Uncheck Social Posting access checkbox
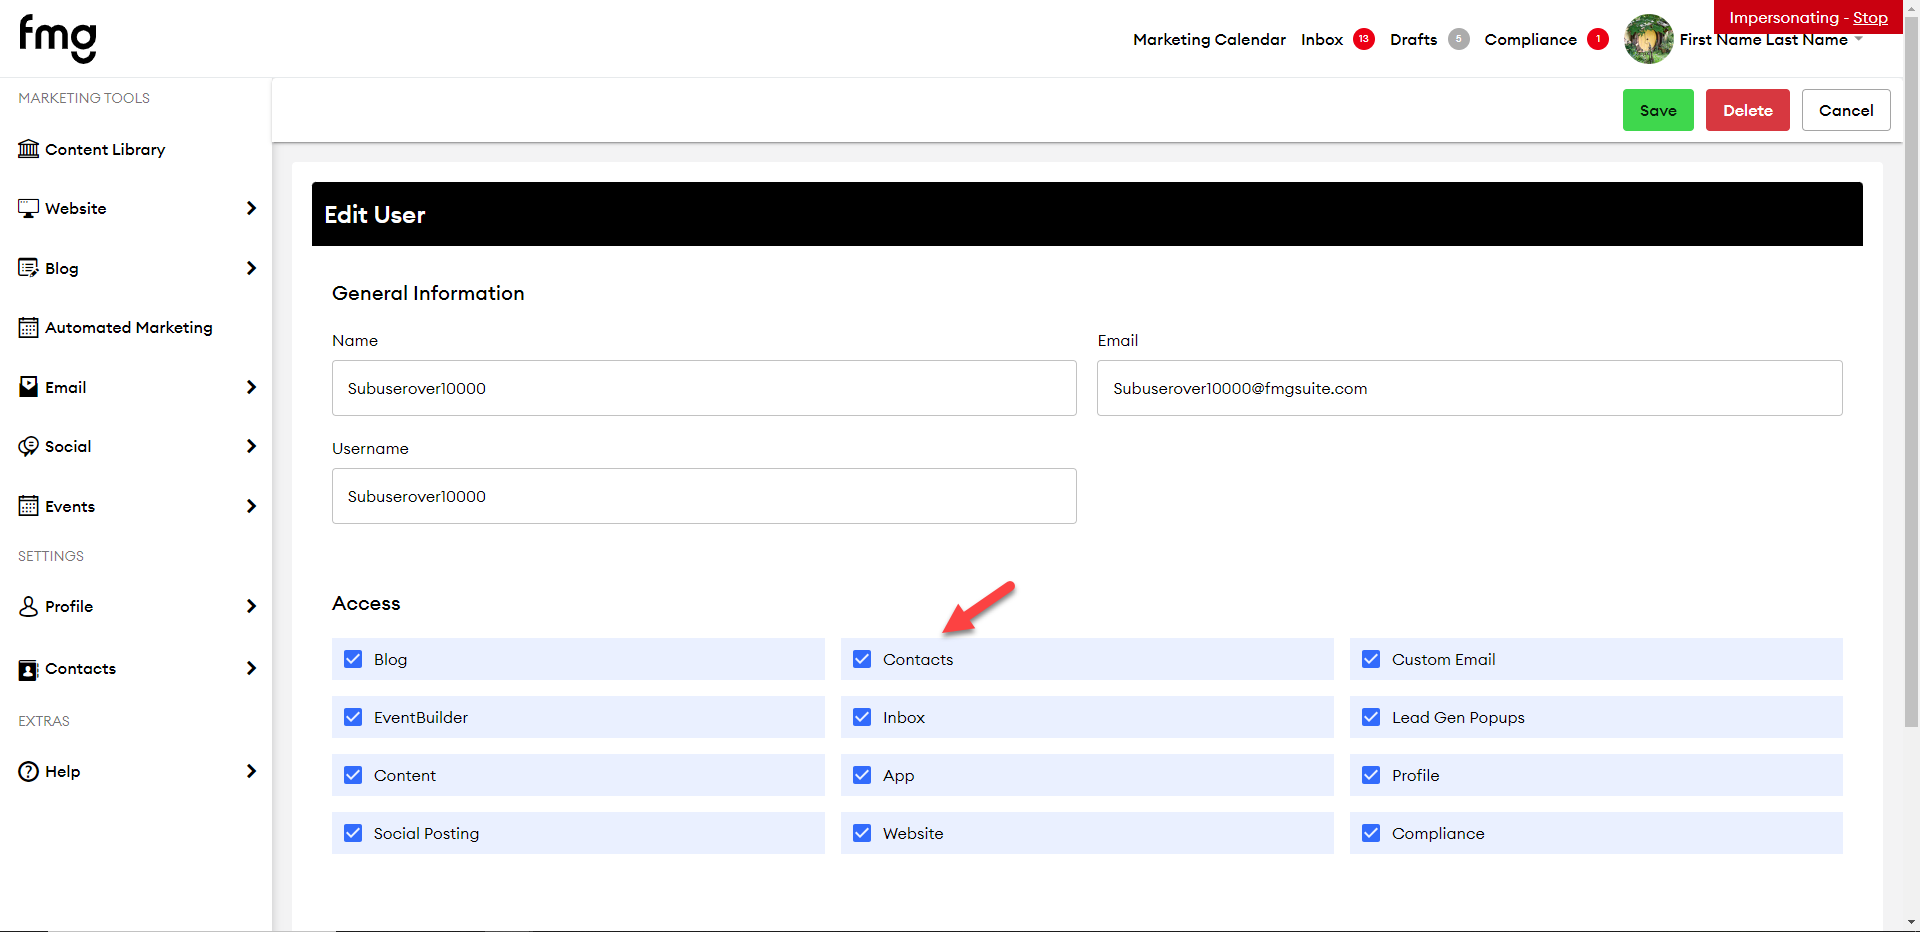This screenshot has width=1920, height=932. tap(353, 833)
